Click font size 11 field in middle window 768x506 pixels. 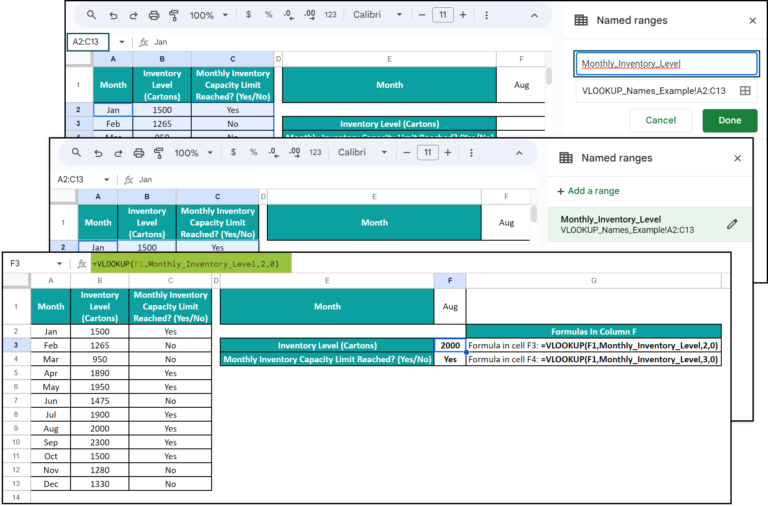[x=428, y=152]
